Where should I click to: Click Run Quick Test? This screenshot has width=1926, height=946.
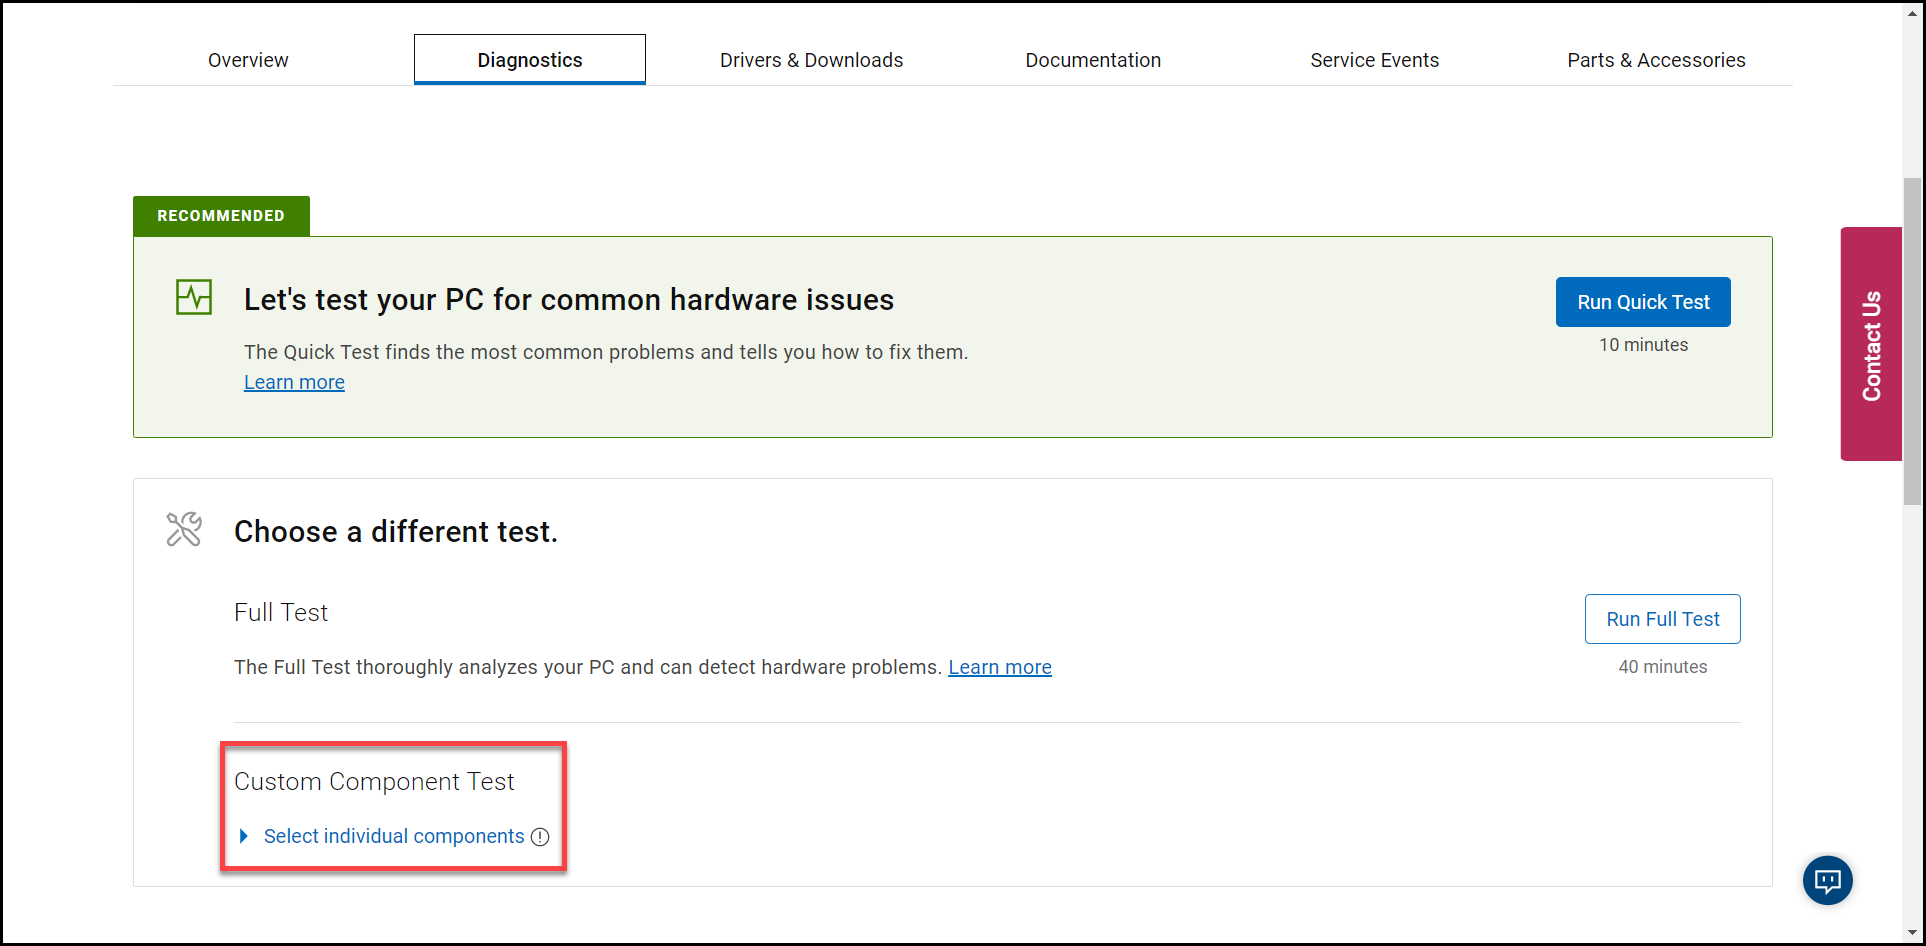click(1642, 301)
